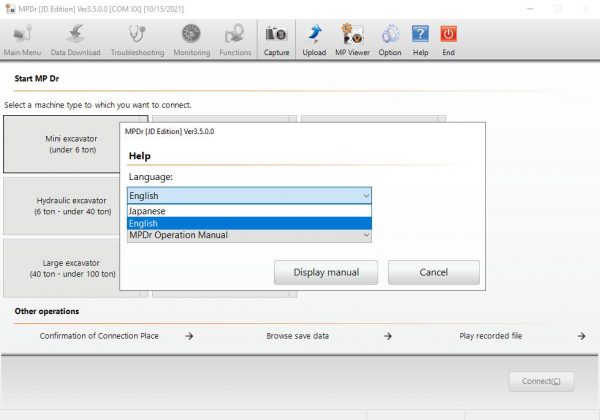This screenshot has height=420, width=600.
Task: Click the Display manual button
Action: (326, 272)
